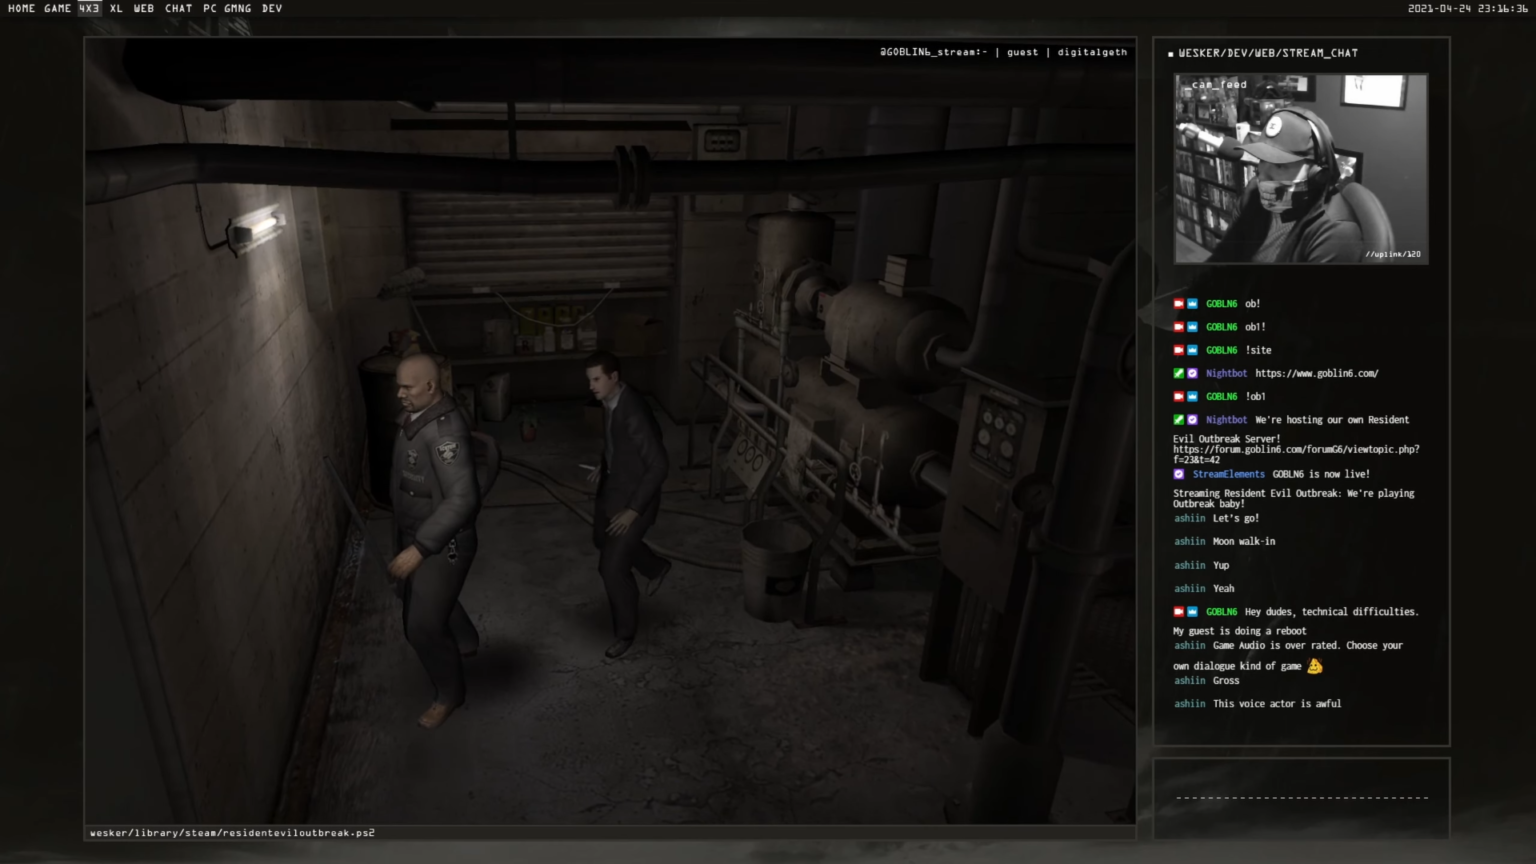Viewport: 1536px width, 864px height.
Task: Click the red broadcaster badge on "Hey dudes" message
Action: point(1178,612)
